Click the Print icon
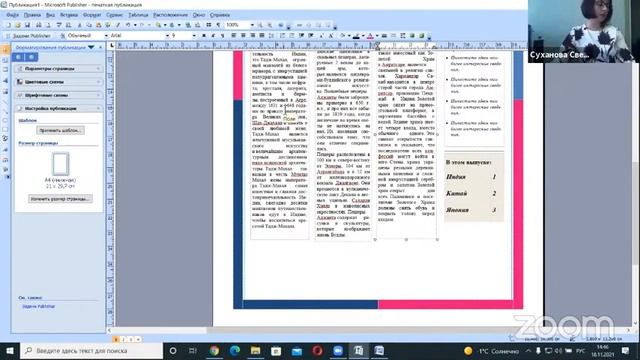The height and width of the screenshot is (360, 640). click(39, 25)
